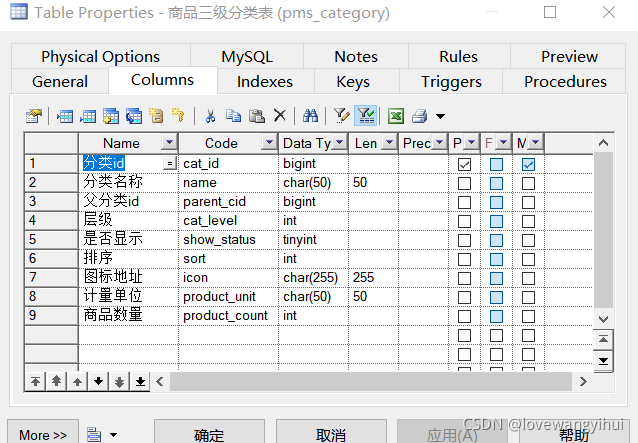The image size is (638, 443).
Task: Paste a column from the clipboard
Action: point(257,116)
